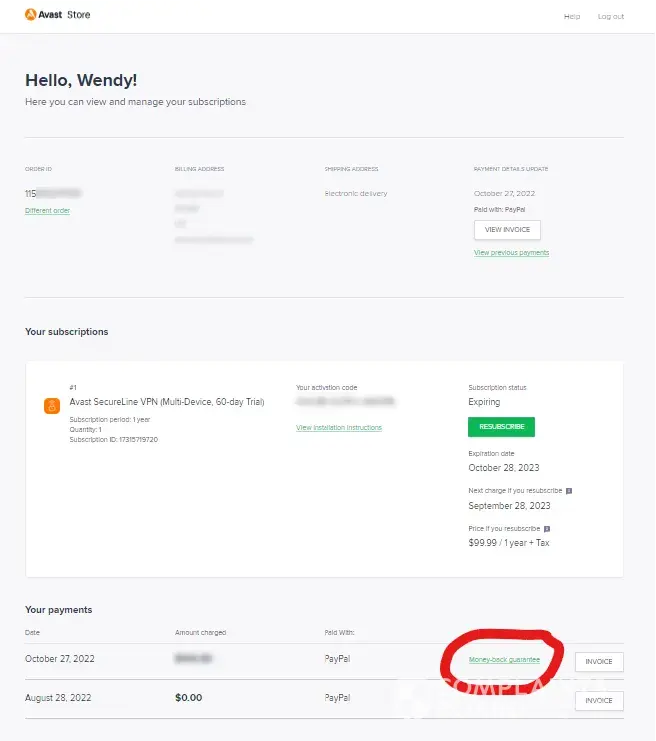Click the Subscription ID text
656x741 pixels.
[x=114, y=439]
